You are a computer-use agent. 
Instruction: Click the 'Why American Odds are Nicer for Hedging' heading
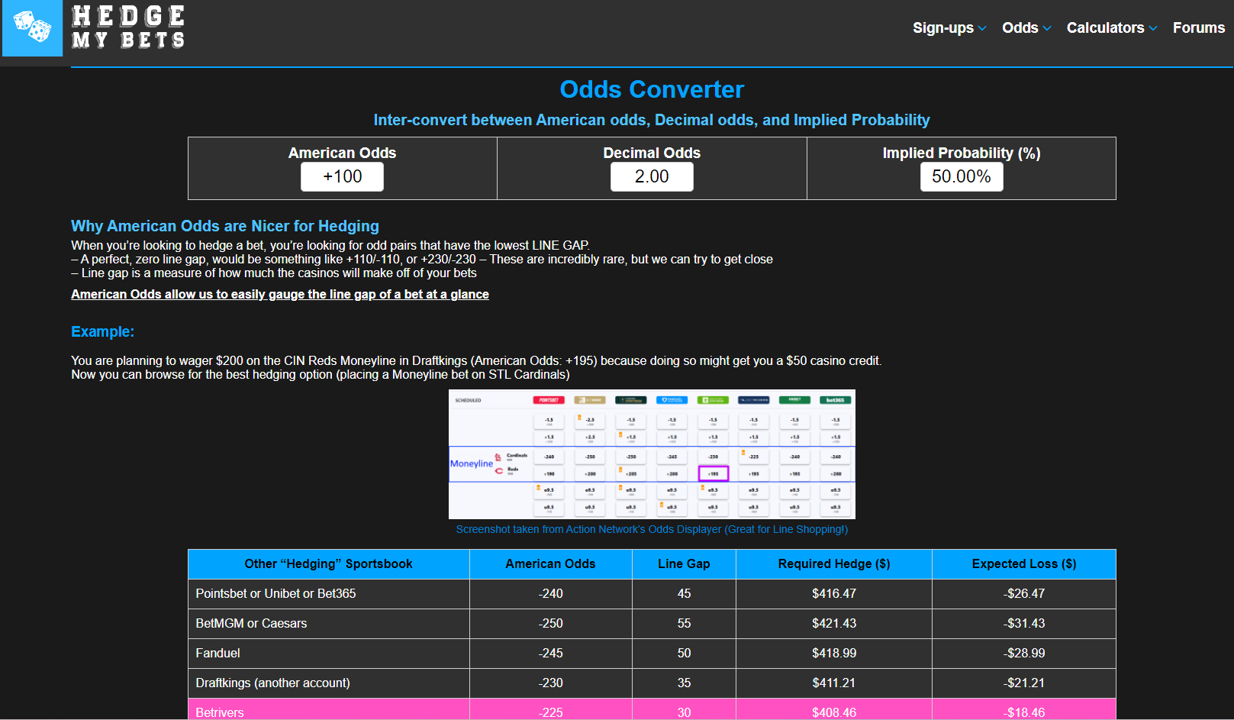(225, 226)
